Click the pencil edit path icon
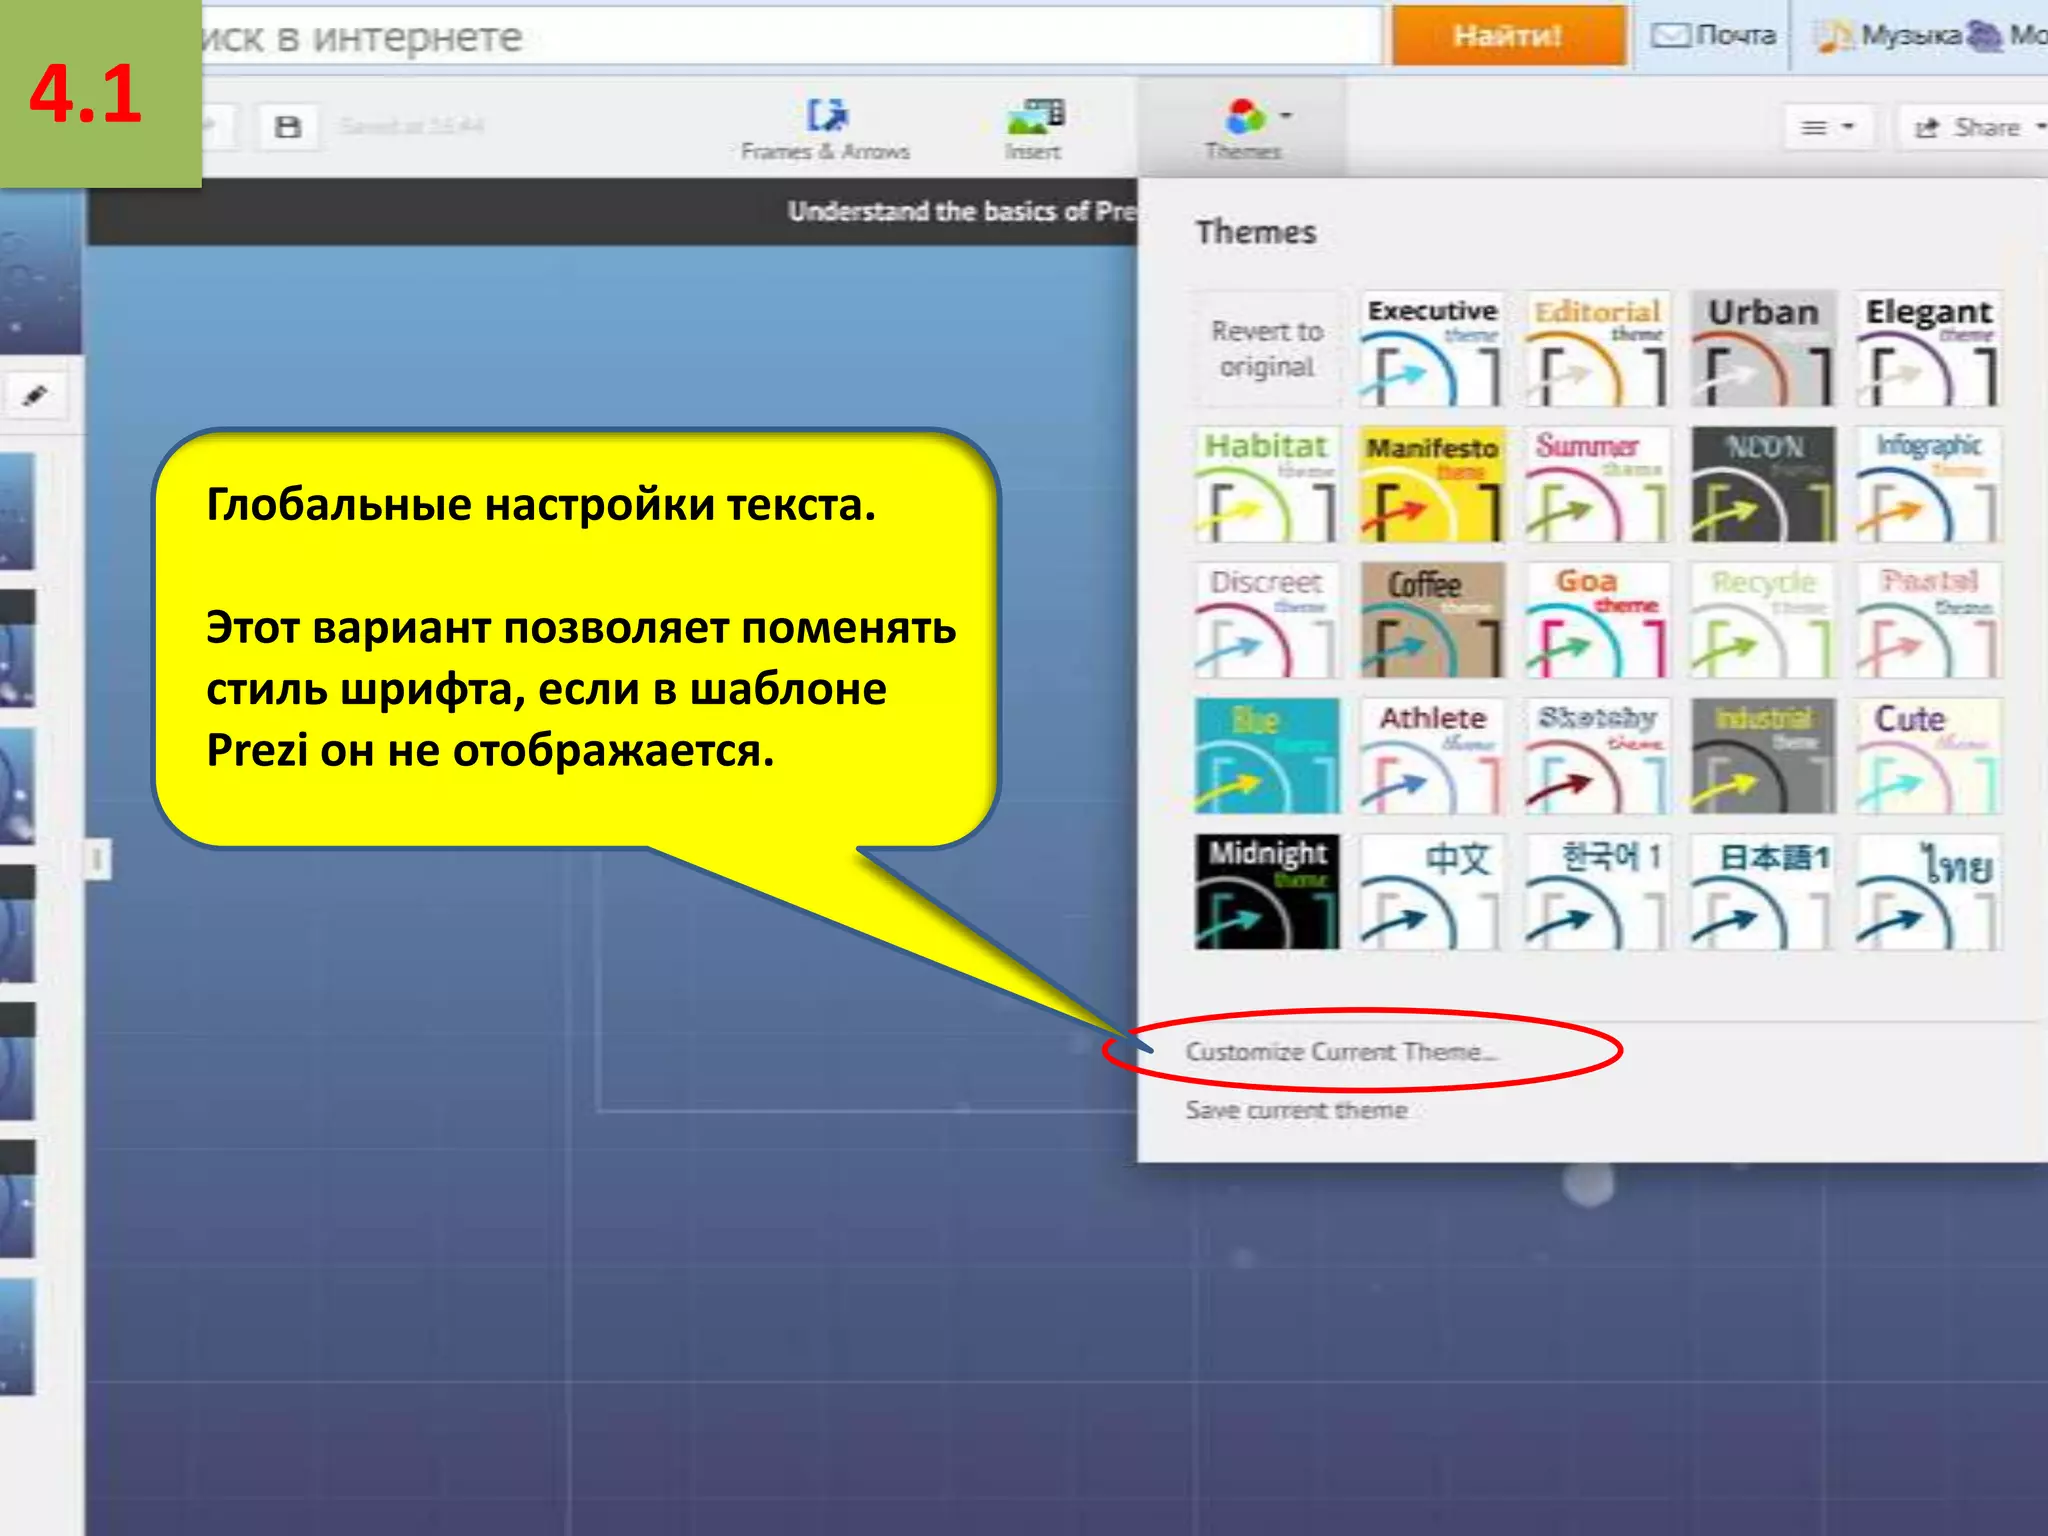This screenshot has width=2048, height=1536. click(x=35, y=396)
